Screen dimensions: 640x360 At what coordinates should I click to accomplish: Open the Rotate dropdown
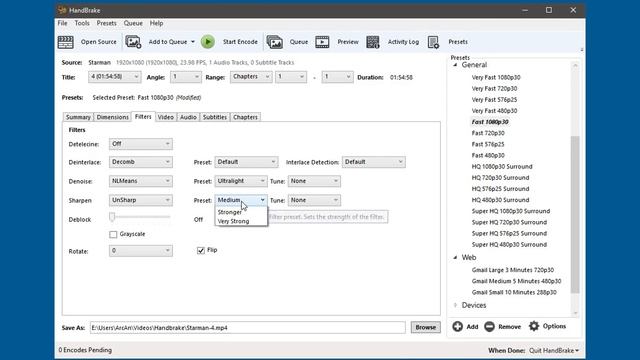click(140, 250)
